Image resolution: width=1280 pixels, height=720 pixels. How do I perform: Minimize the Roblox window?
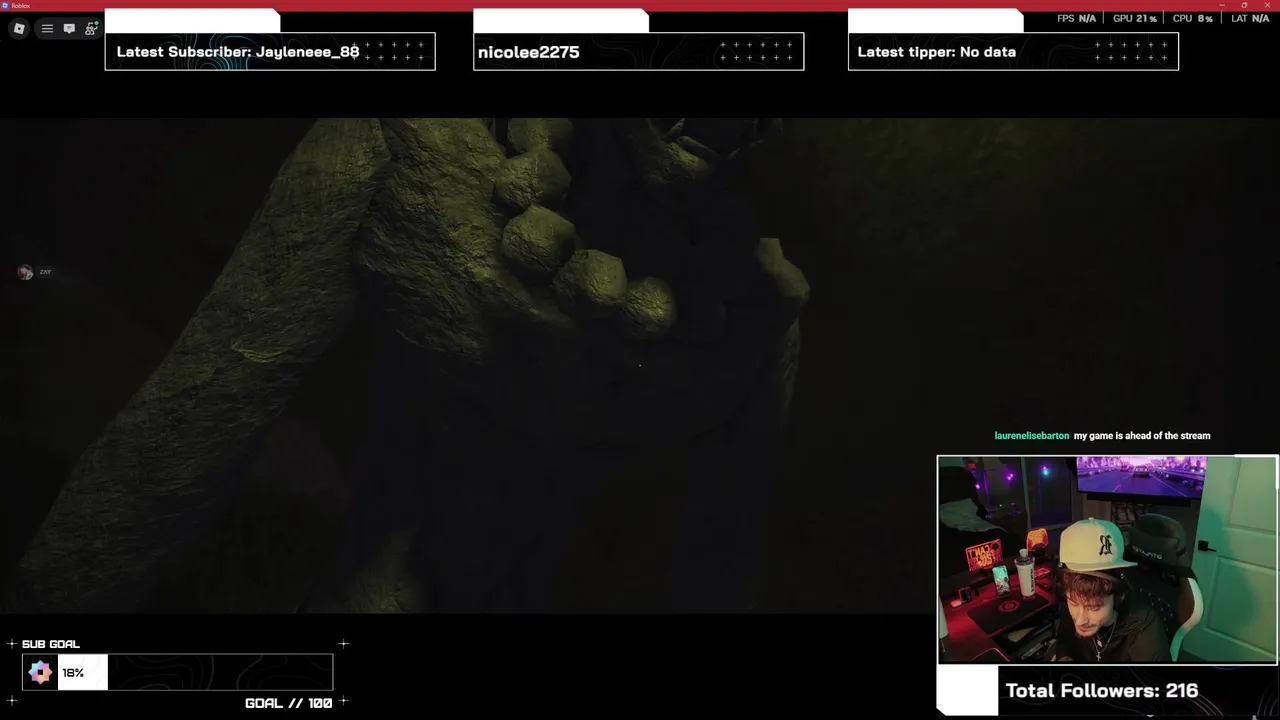(1222, 5)
